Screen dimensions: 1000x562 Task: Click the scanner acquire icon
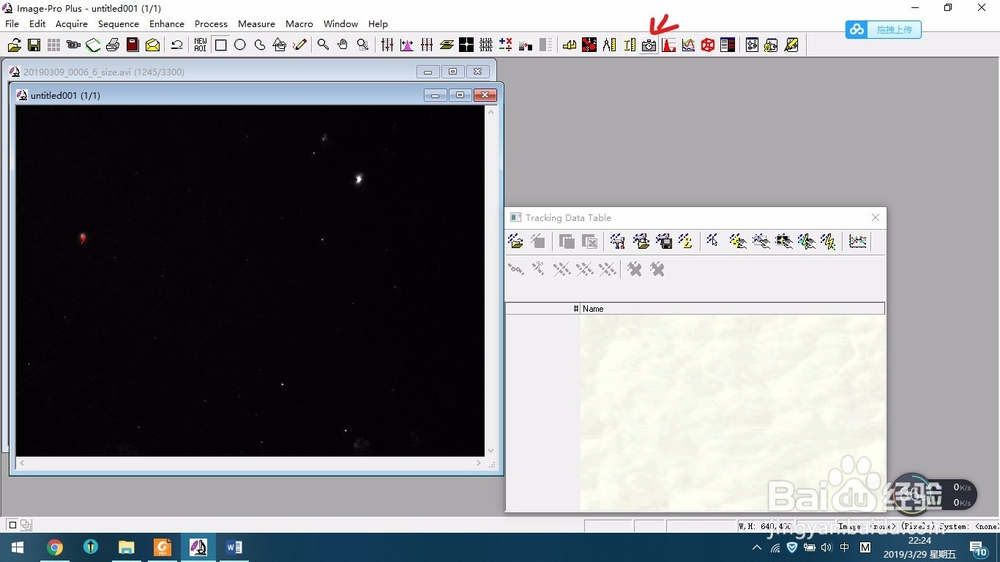[93, 45]
